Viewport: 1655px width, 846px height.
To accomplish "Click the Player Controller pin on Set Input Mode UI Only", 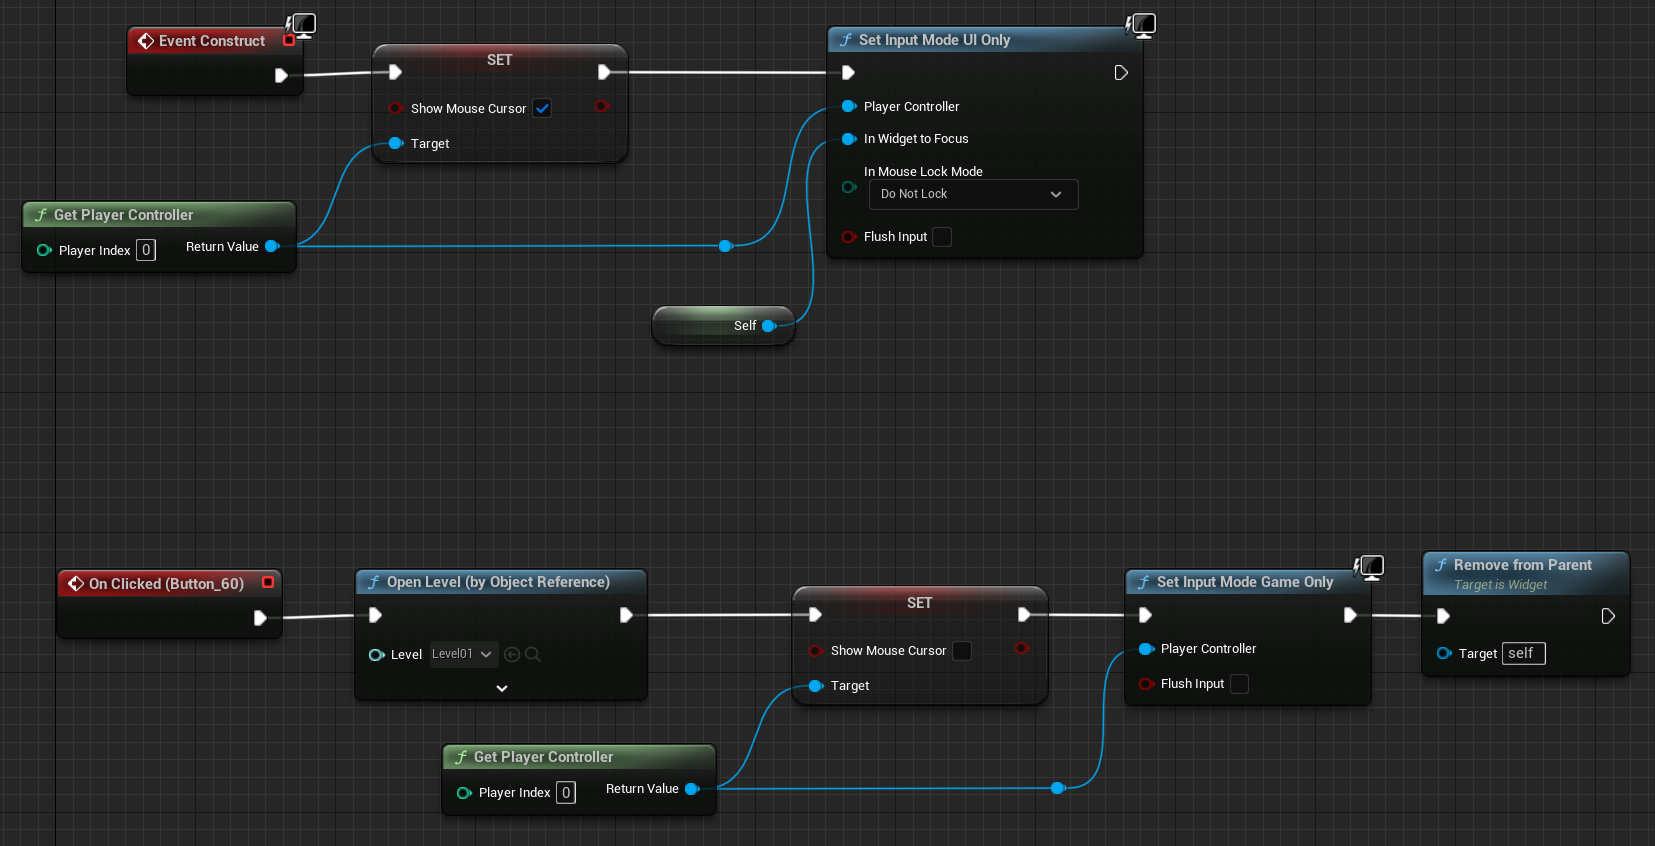I will 849,106.
